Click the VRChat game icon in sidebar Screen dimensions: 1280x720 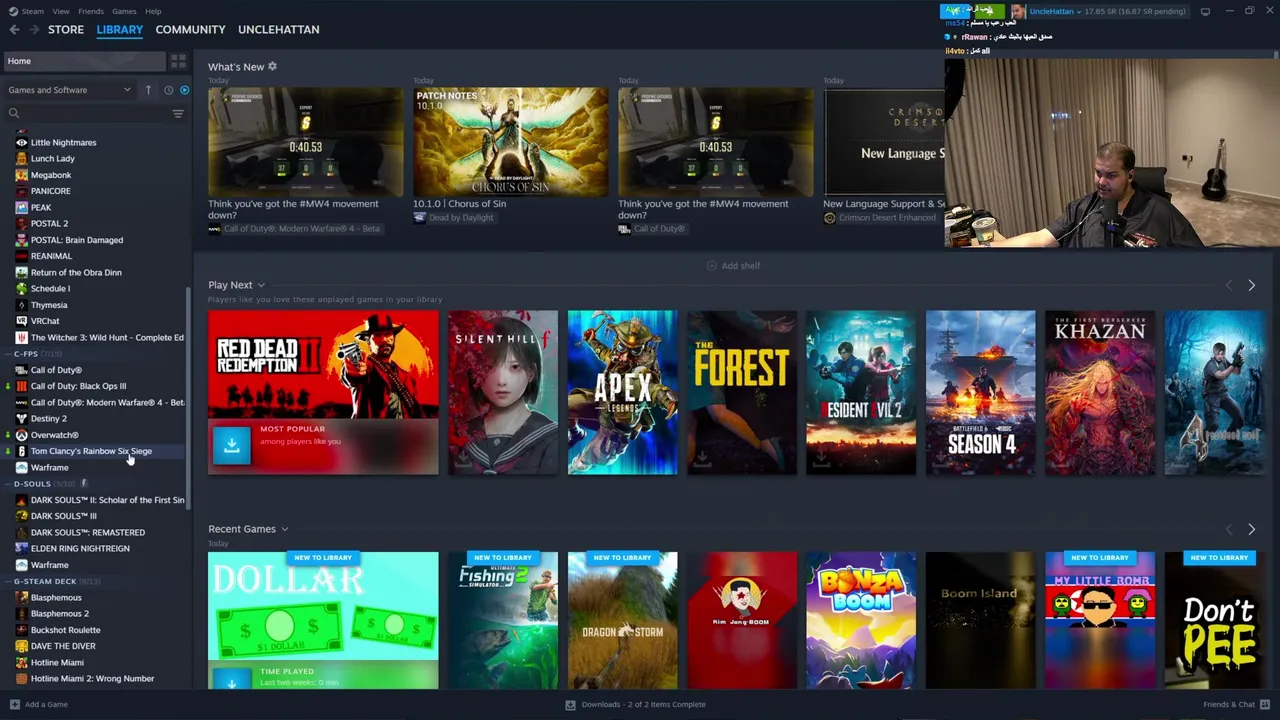21,321
